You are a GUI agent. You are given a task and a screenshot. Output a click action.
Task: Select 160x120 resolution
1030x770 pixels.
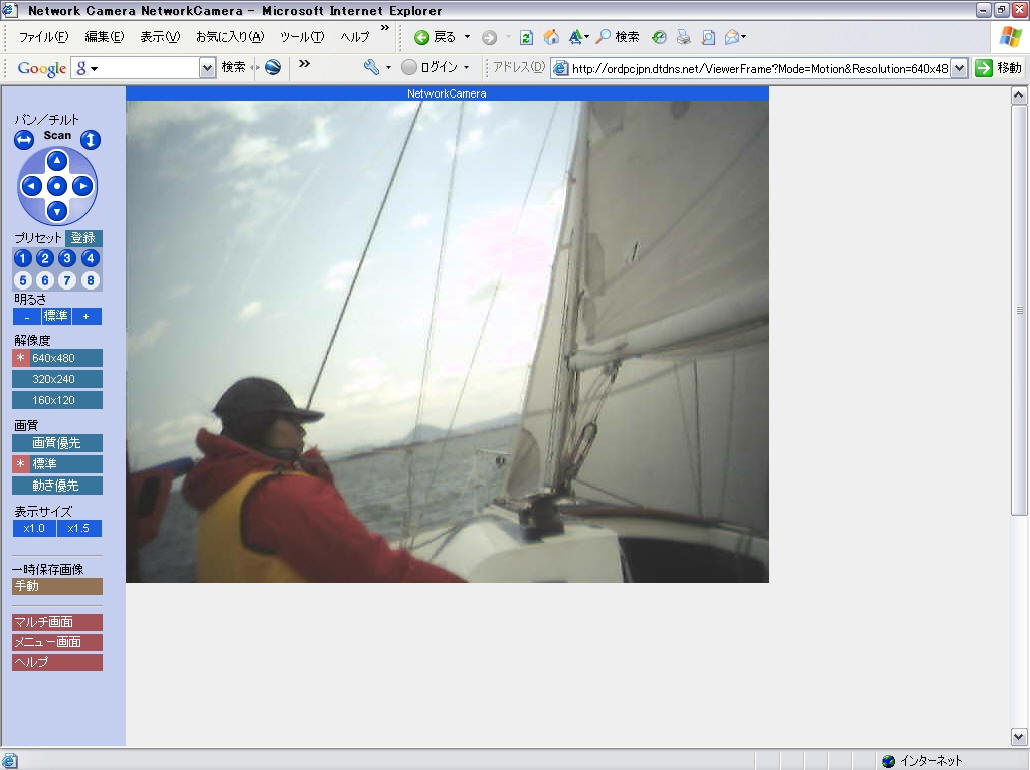(x=57, y=400)
